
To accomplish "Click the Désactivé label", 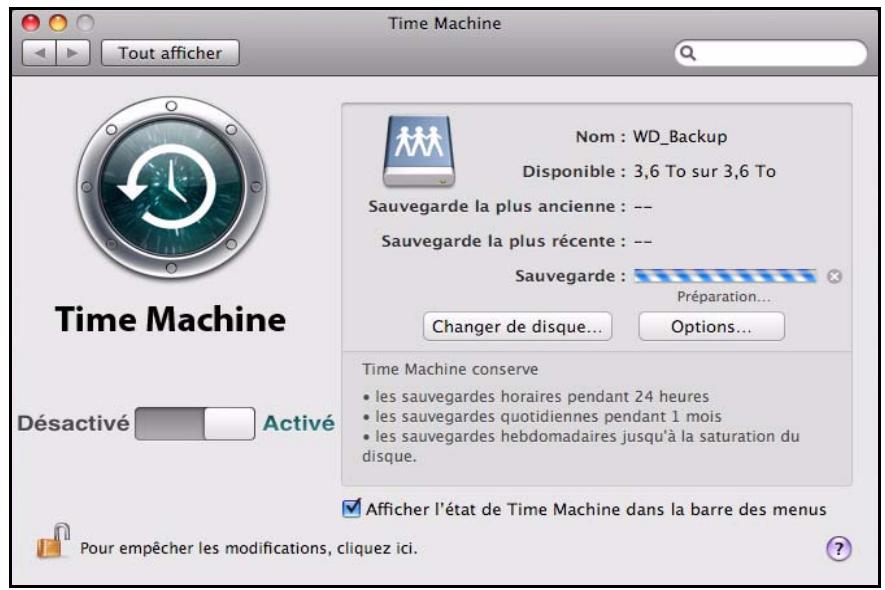I will point(73,423).
